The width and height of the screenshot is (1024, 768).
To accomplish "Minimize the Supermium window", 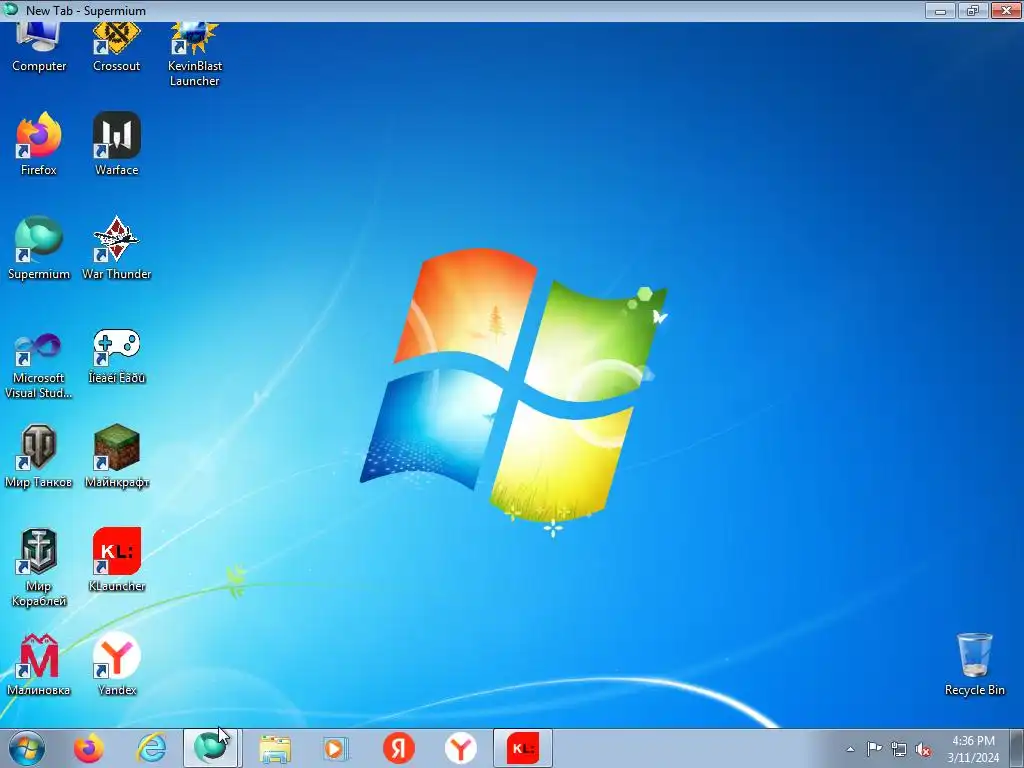I will pyautogui.click(x=940, y=10).
